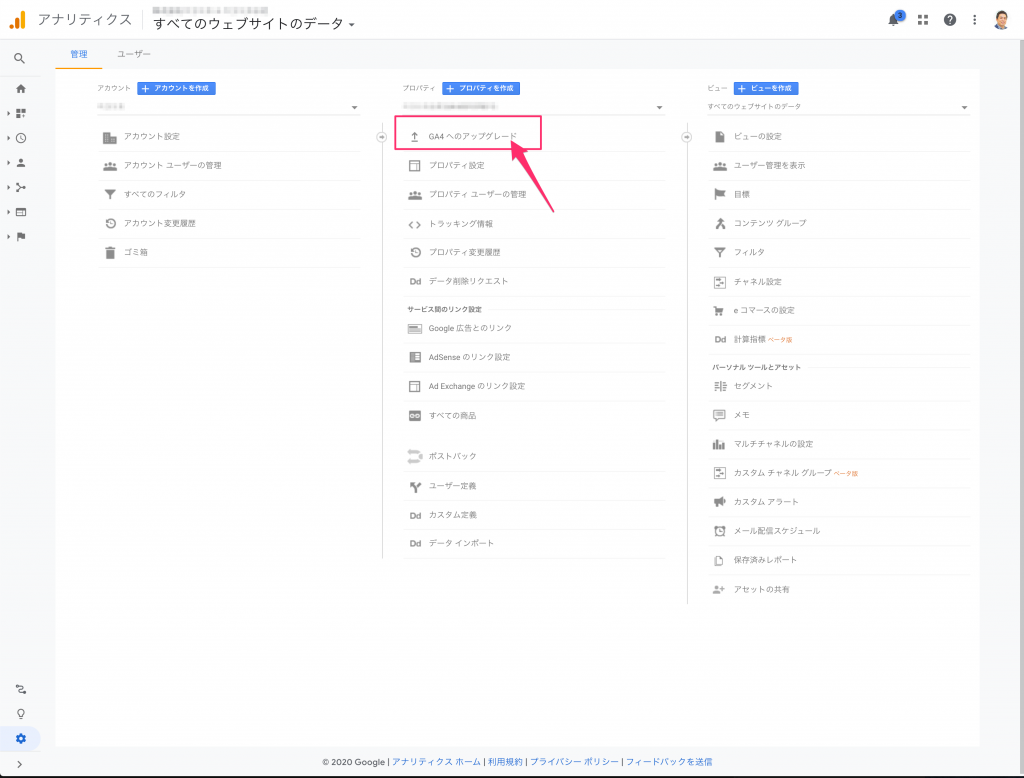1024x778 pixels.
Task: Open the Conversions flag icon in the sidebar
Action: (21, 236)
